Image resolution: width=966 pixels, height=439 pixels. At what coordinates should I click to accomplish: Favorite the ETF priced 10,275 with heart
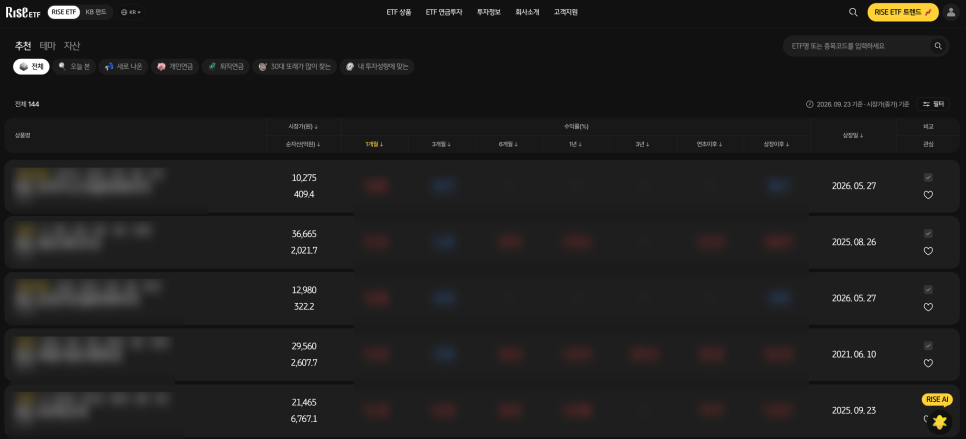click(x=928, y=195)
